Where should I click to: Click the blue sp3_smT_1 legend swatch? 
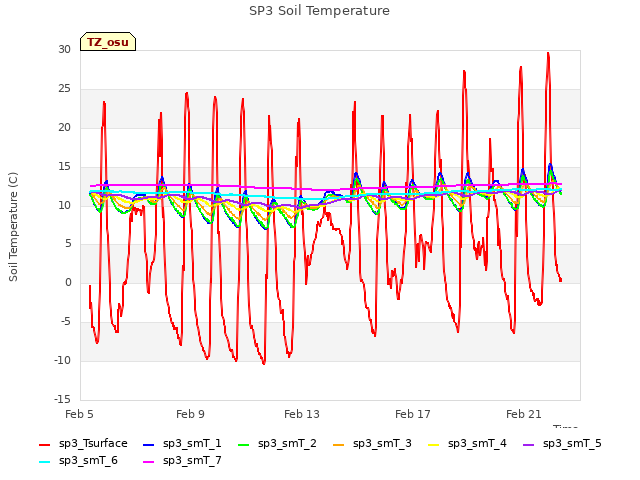click(149, 444)
